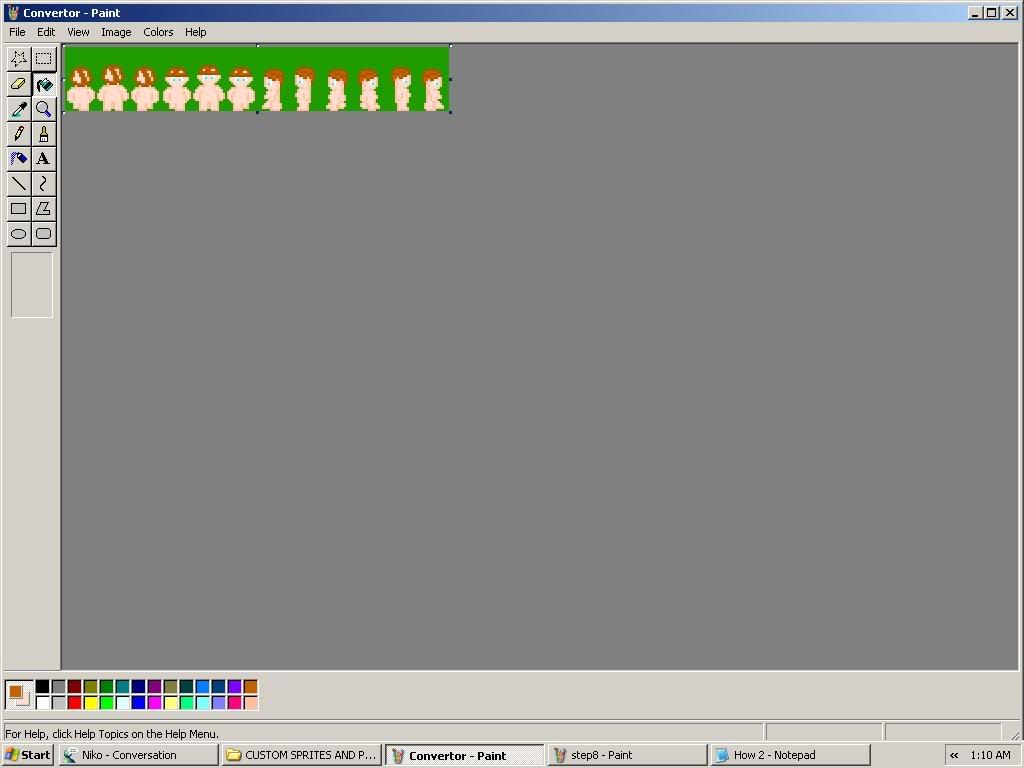
Task: Pick the hot pink palette color
Action: [234, 703]
